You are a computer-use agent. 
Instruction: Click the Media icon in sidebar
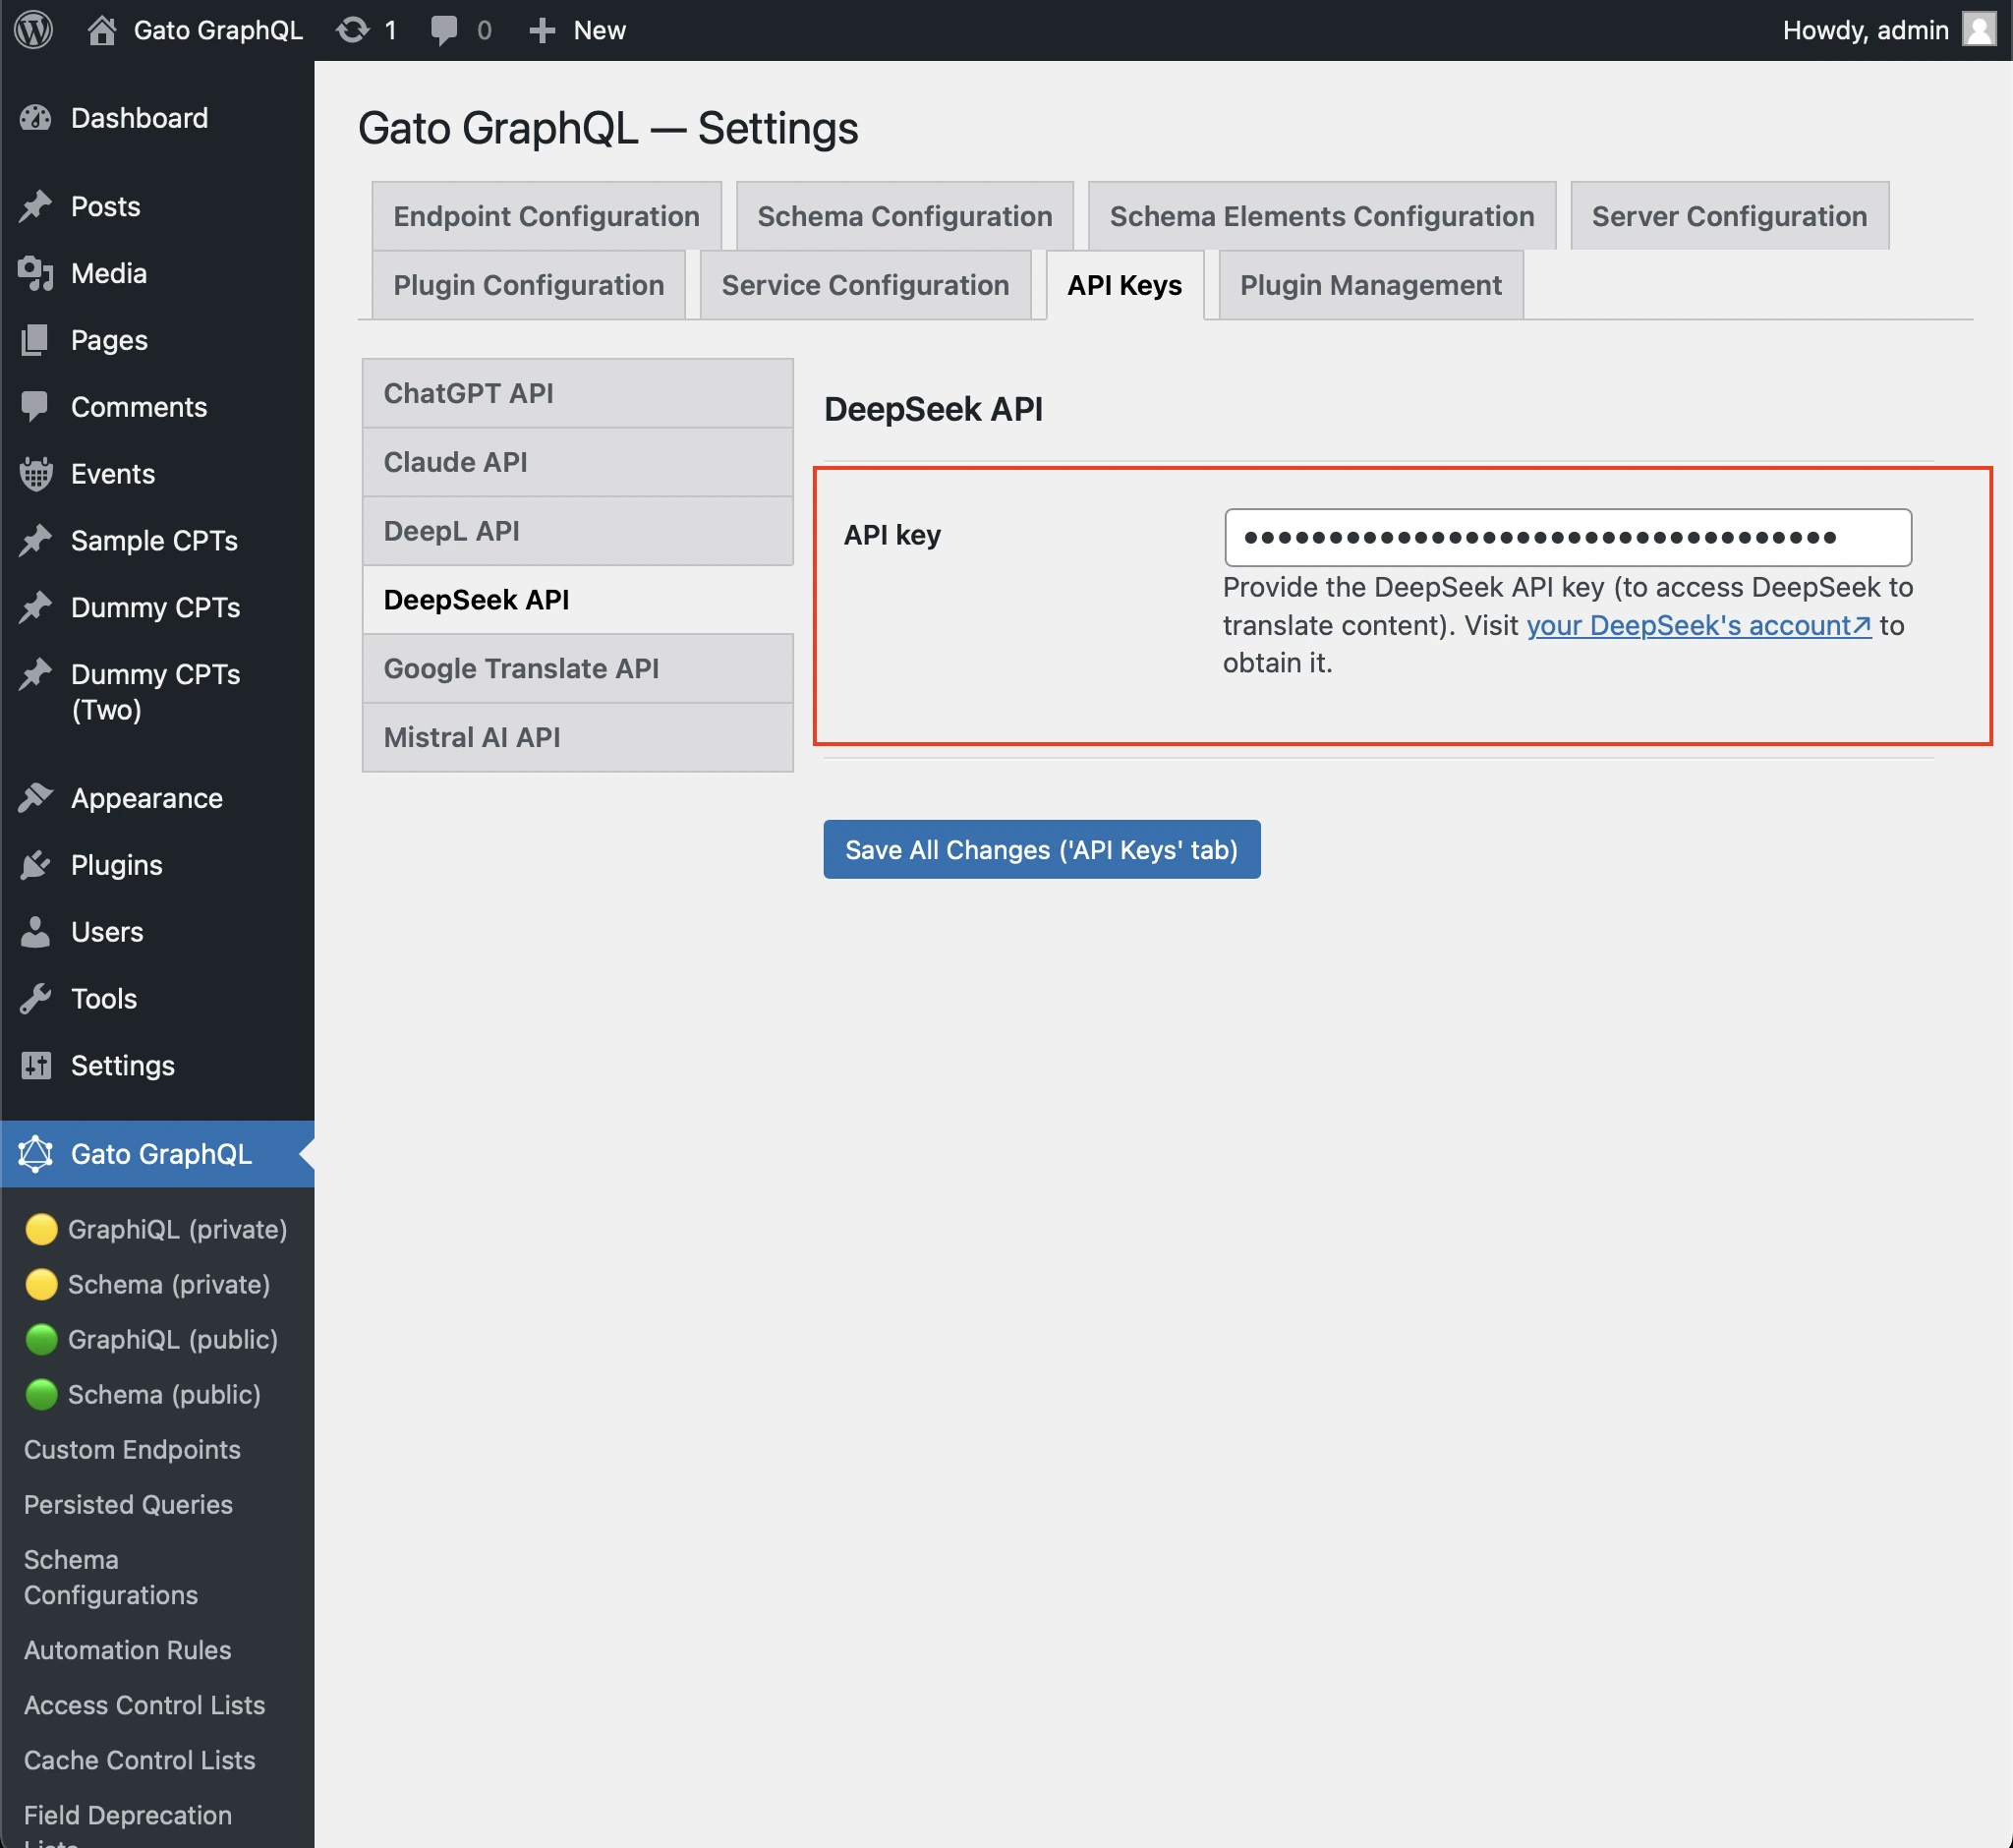(x=36, y=273)
